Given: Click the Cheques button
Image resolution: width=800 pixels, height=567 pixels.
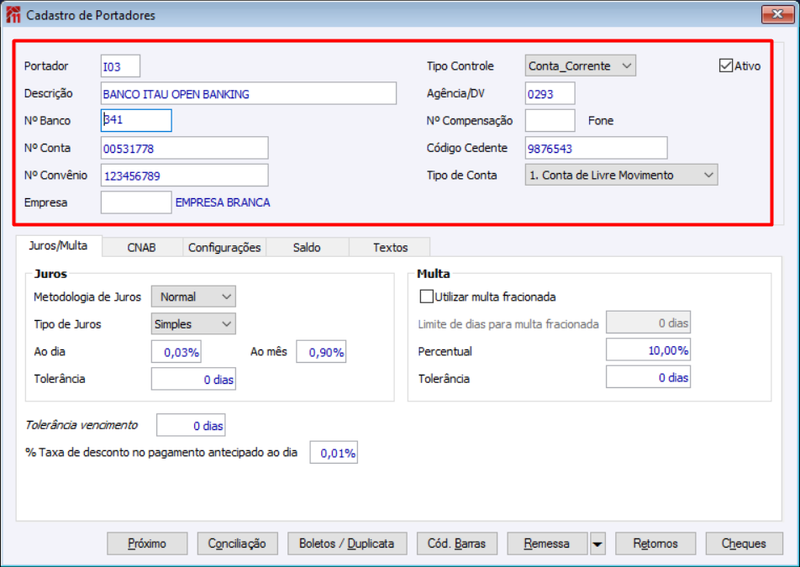Looking at the screenshot, I should pyautogui.click(x=743, y=544).
